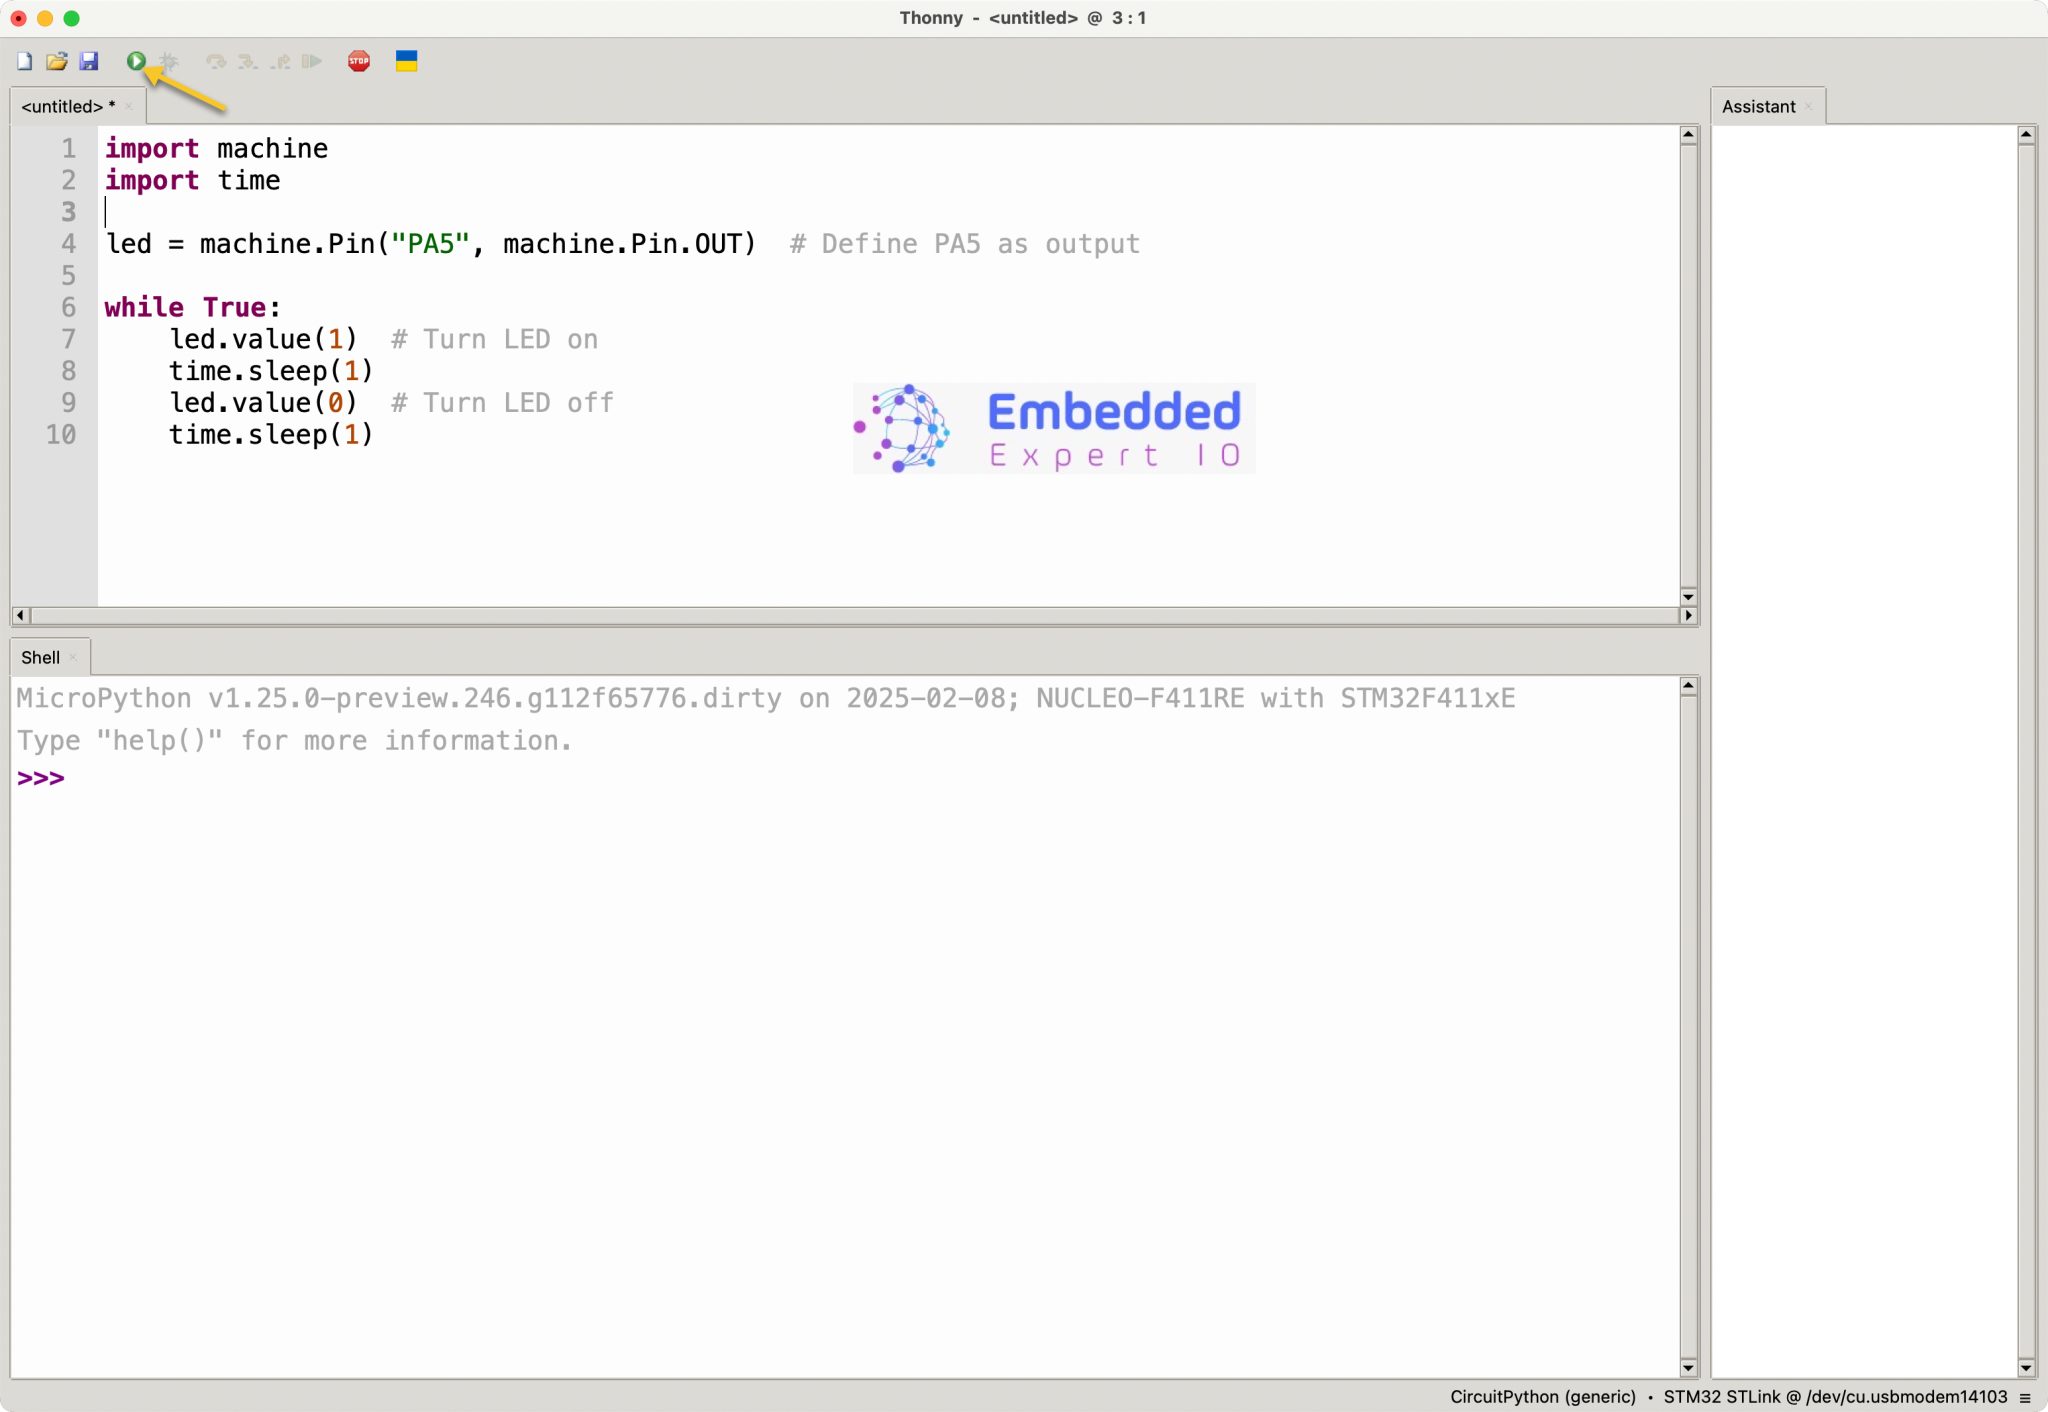Image resolution: width=2048 pixels, height=1412 pixels.
Task: Select the <untitled> editor tab
Action: point(62,107)
